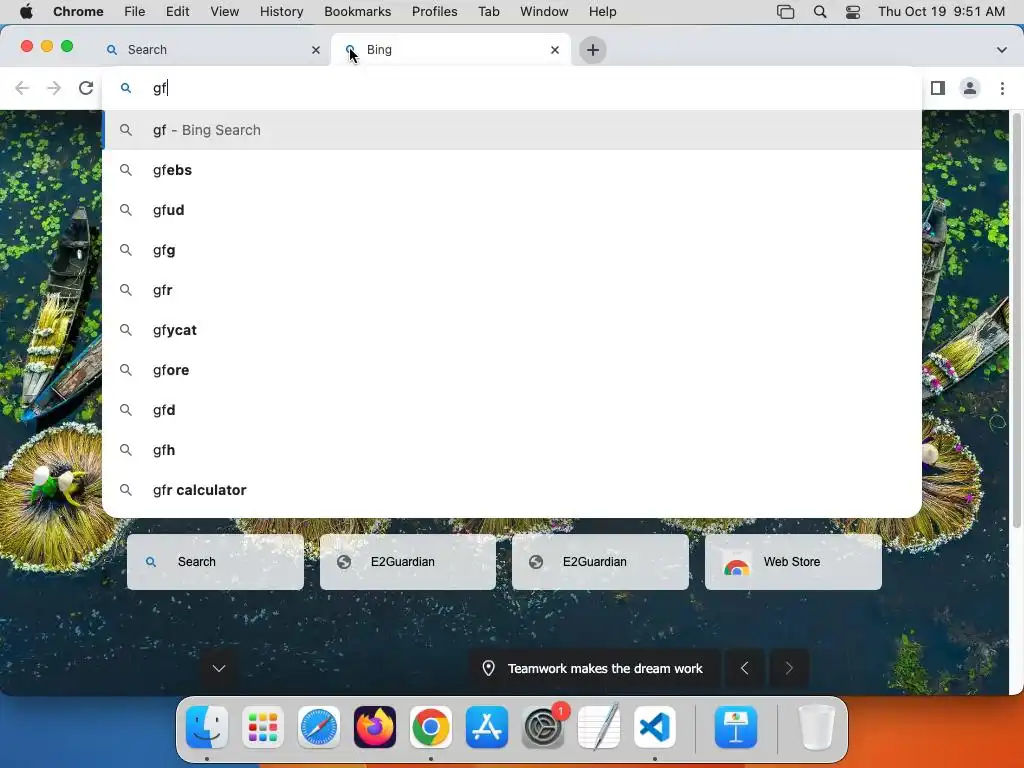
Task: Select the 'gfebs' suggestion
Action: point(513,170)
